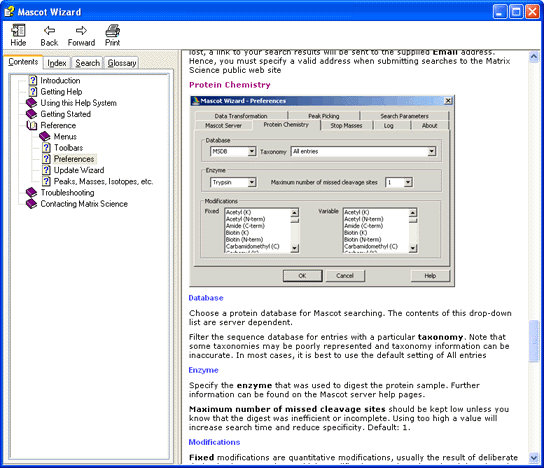Image resolution: width=544 pixels, height=468 pixels.
Task: Collapse the open Reference book icon
Action: (x=32, y=125)
